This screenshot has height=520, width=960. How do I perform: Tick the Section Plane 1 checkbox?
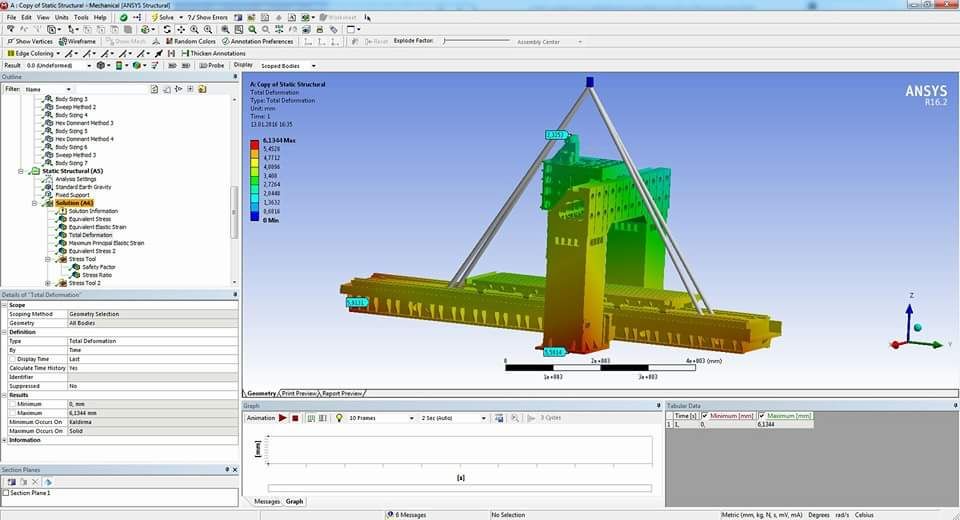coord(6,493)
